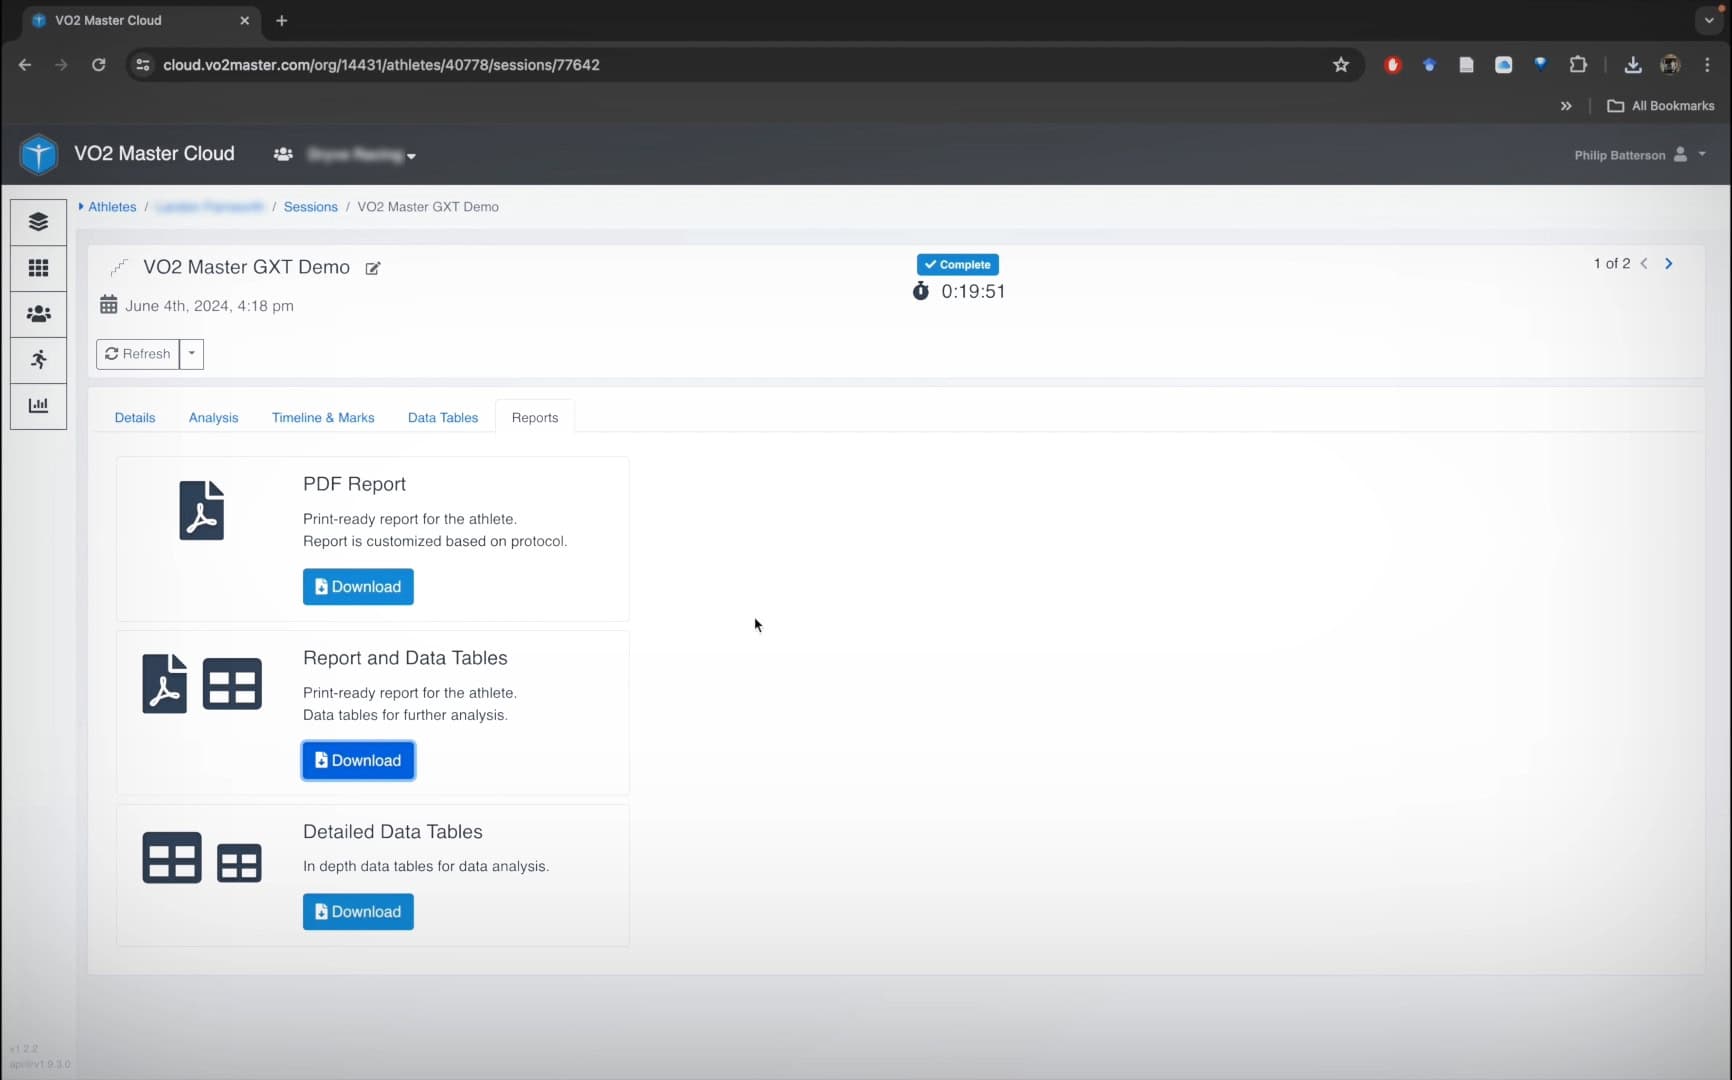Go to next session with right chevron

coord(1668,264)
